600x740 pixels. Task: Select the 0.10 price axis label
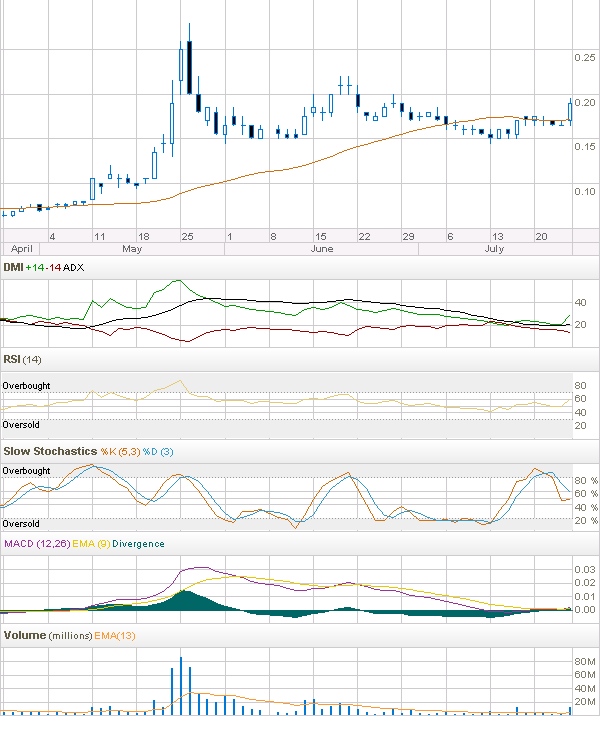[x=585, y=192]
